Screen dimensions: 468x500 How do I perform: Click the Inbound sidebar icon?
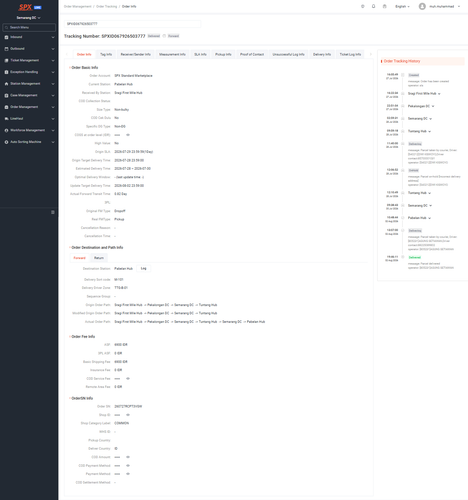pos(6,37)
